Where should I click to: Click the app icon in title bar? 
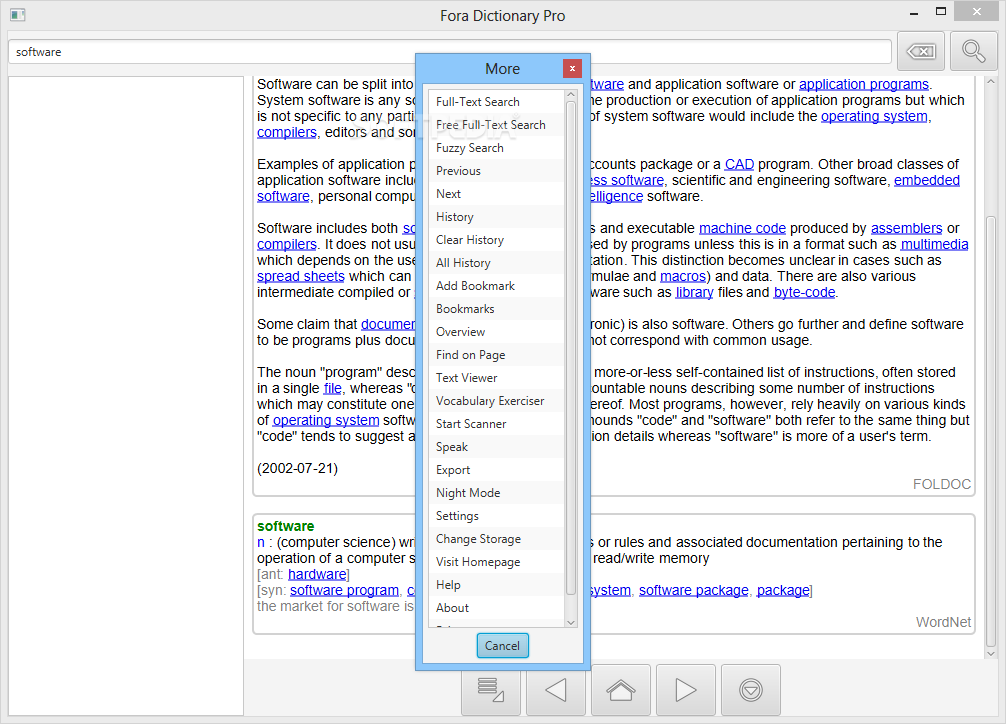[17, 15]
